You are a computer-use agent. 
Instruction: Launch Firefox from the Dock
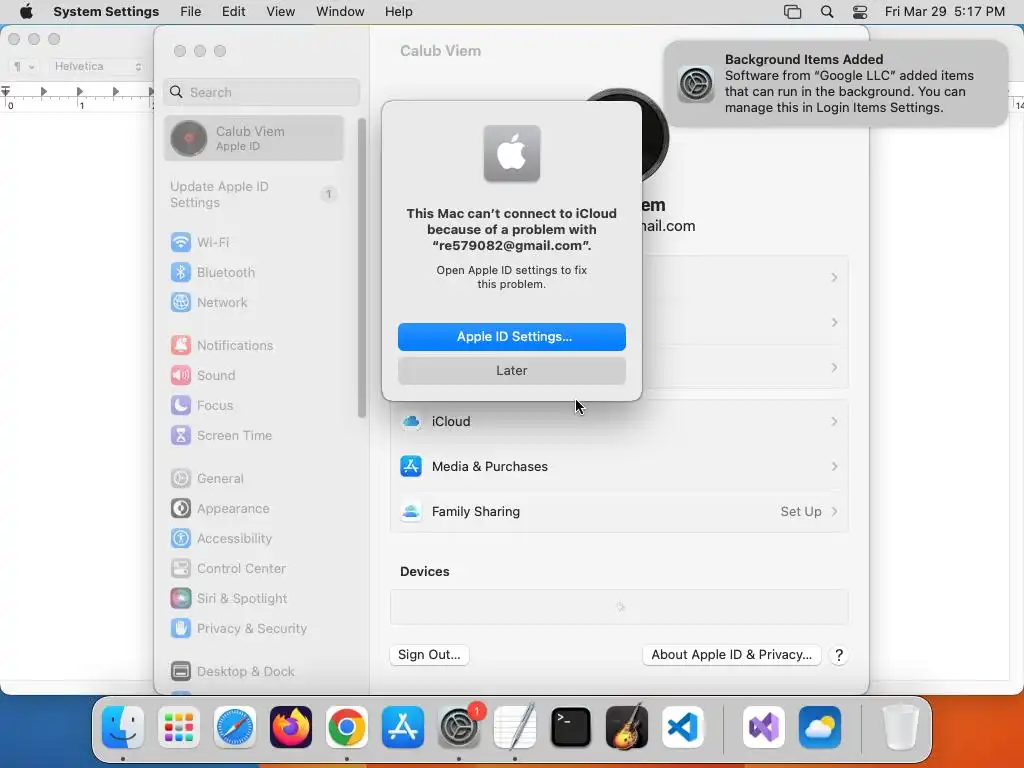pyautogui.click(x=291, y=728)
